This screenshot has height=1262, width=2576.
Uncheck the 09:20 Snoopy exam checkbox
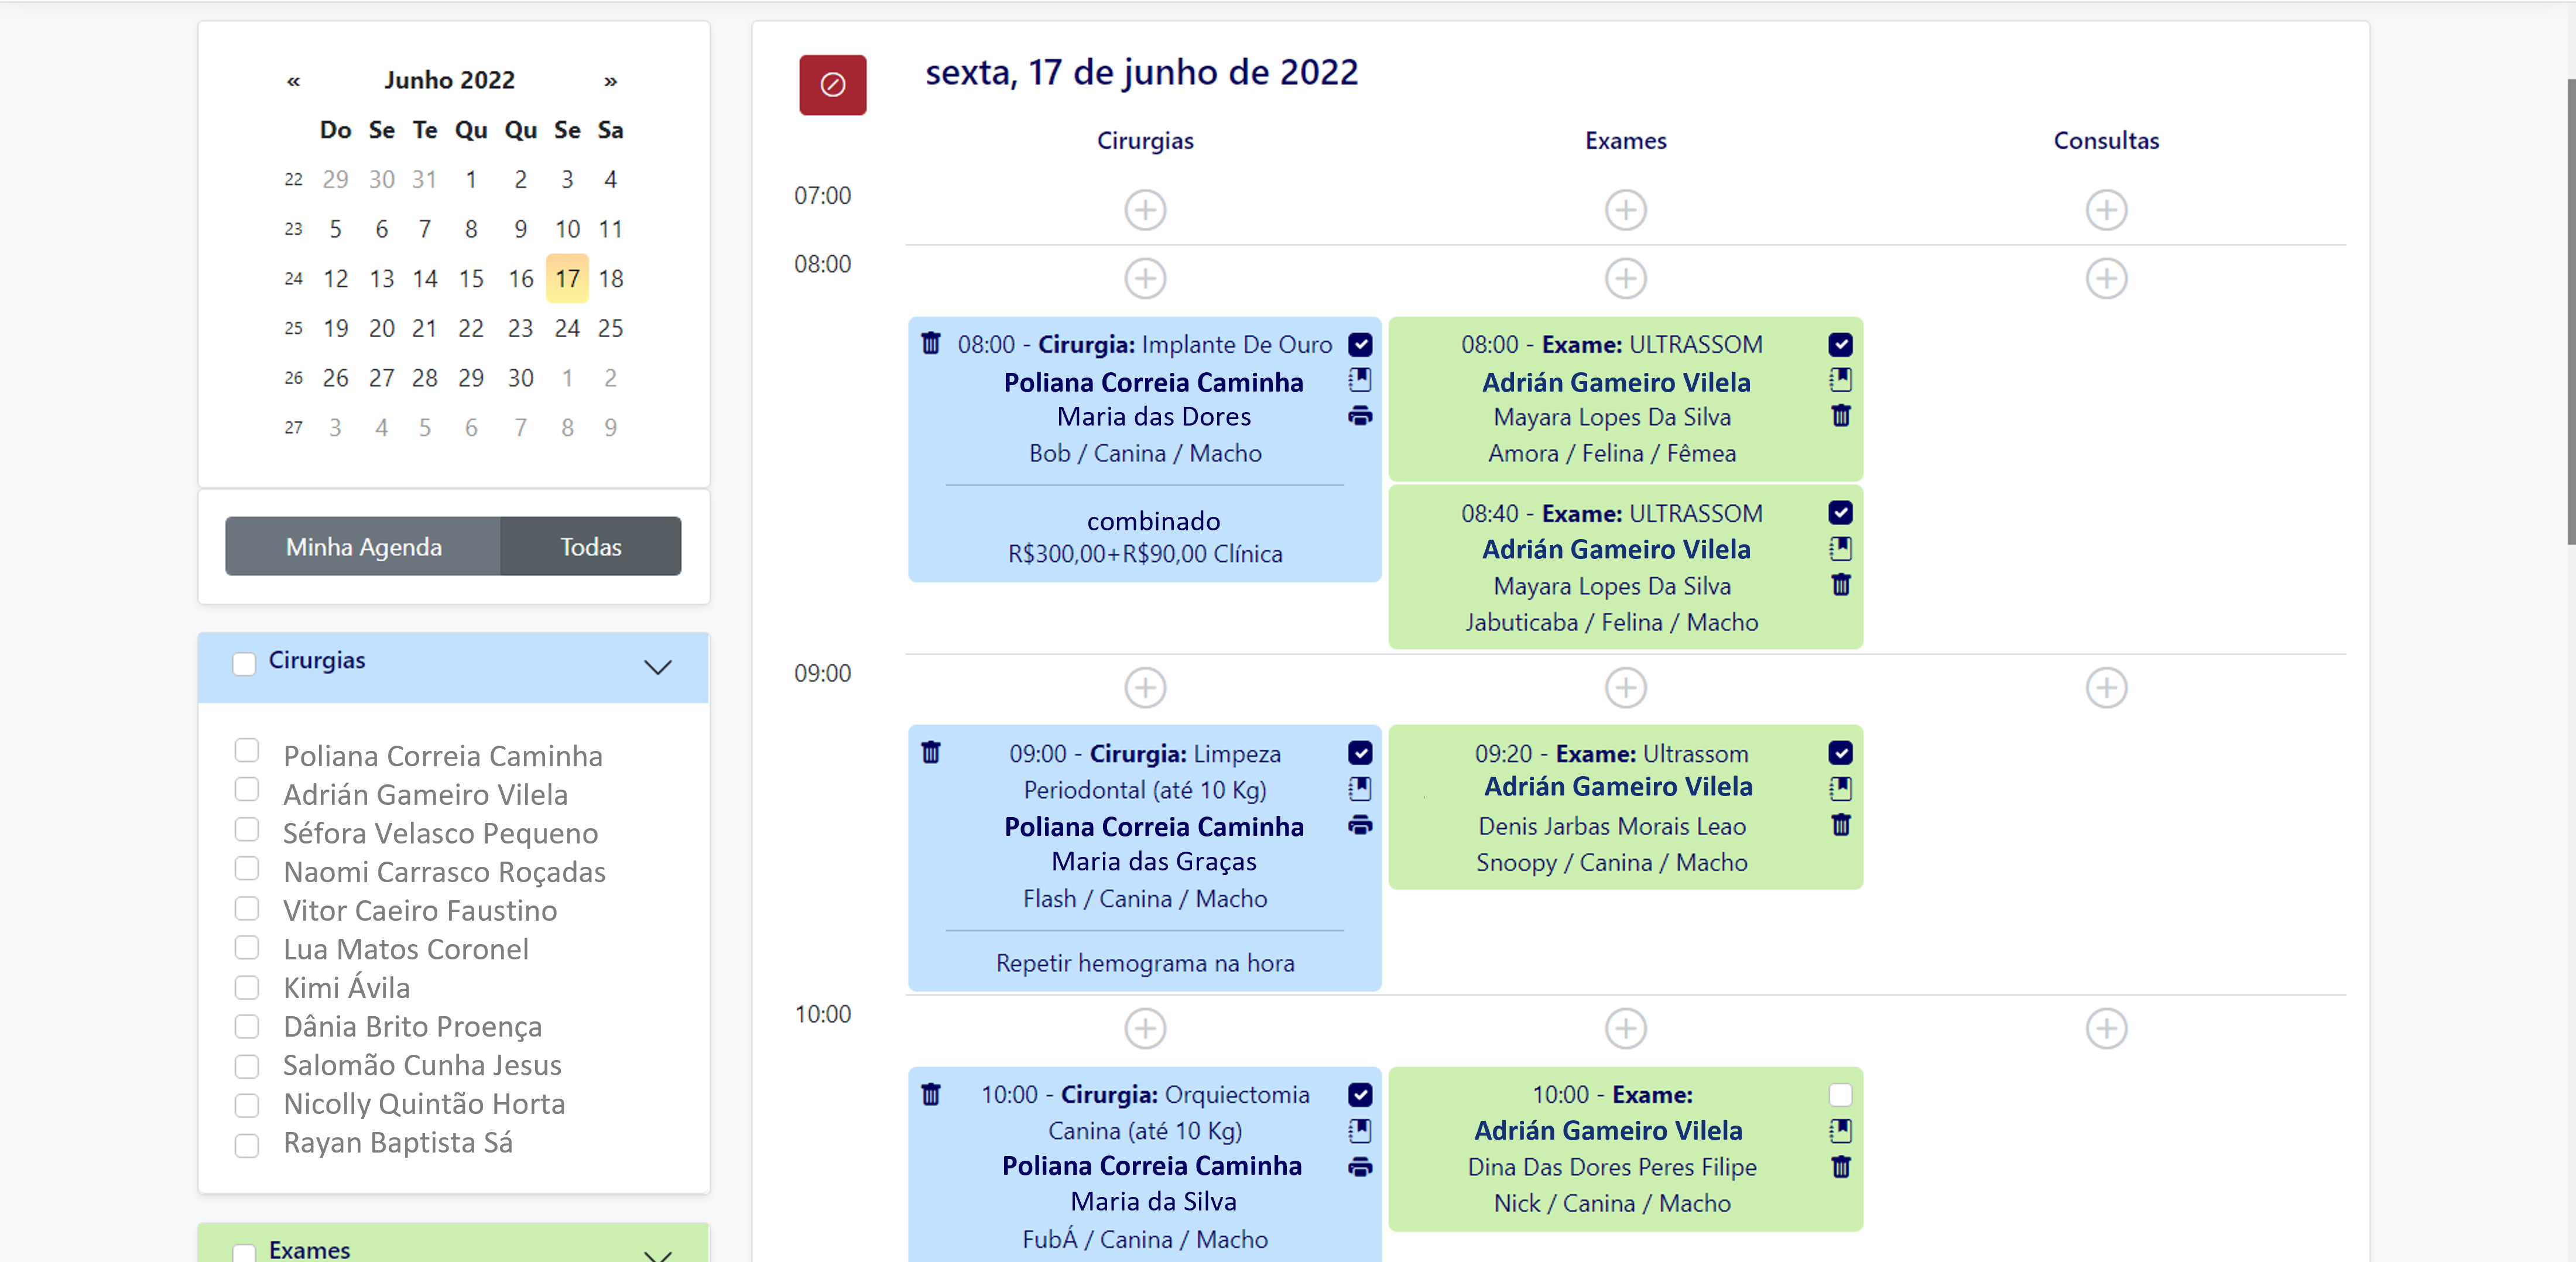tap(1840, 753)
